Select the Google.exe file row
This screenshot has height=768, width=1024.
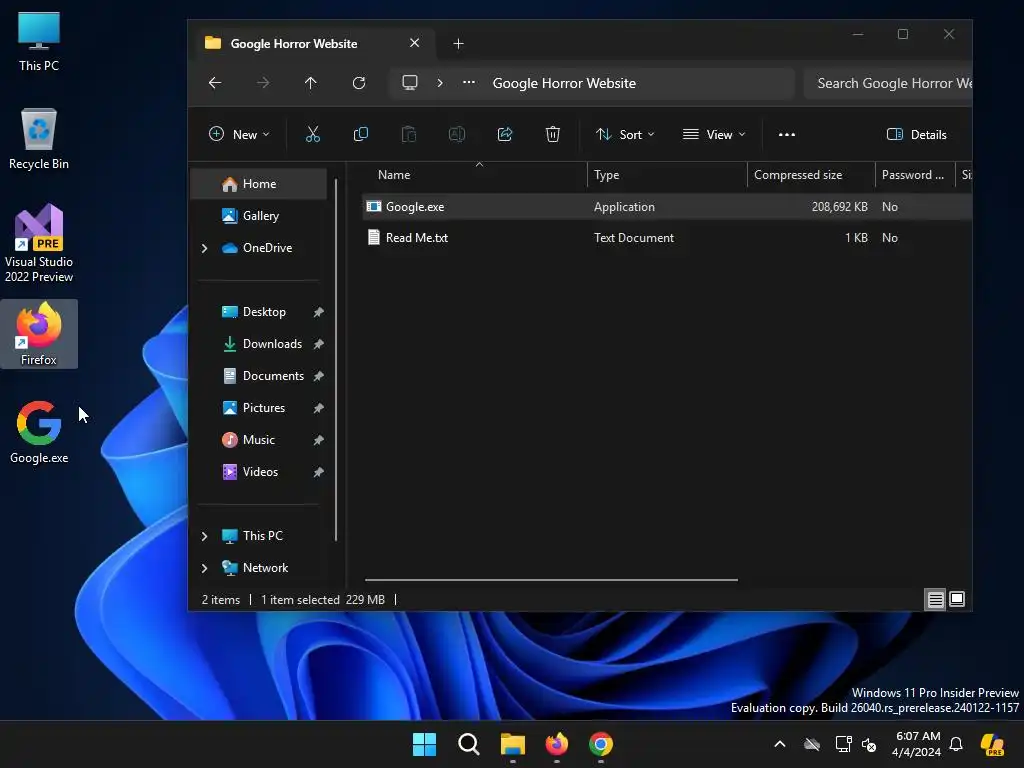click(x=667, y=207)
